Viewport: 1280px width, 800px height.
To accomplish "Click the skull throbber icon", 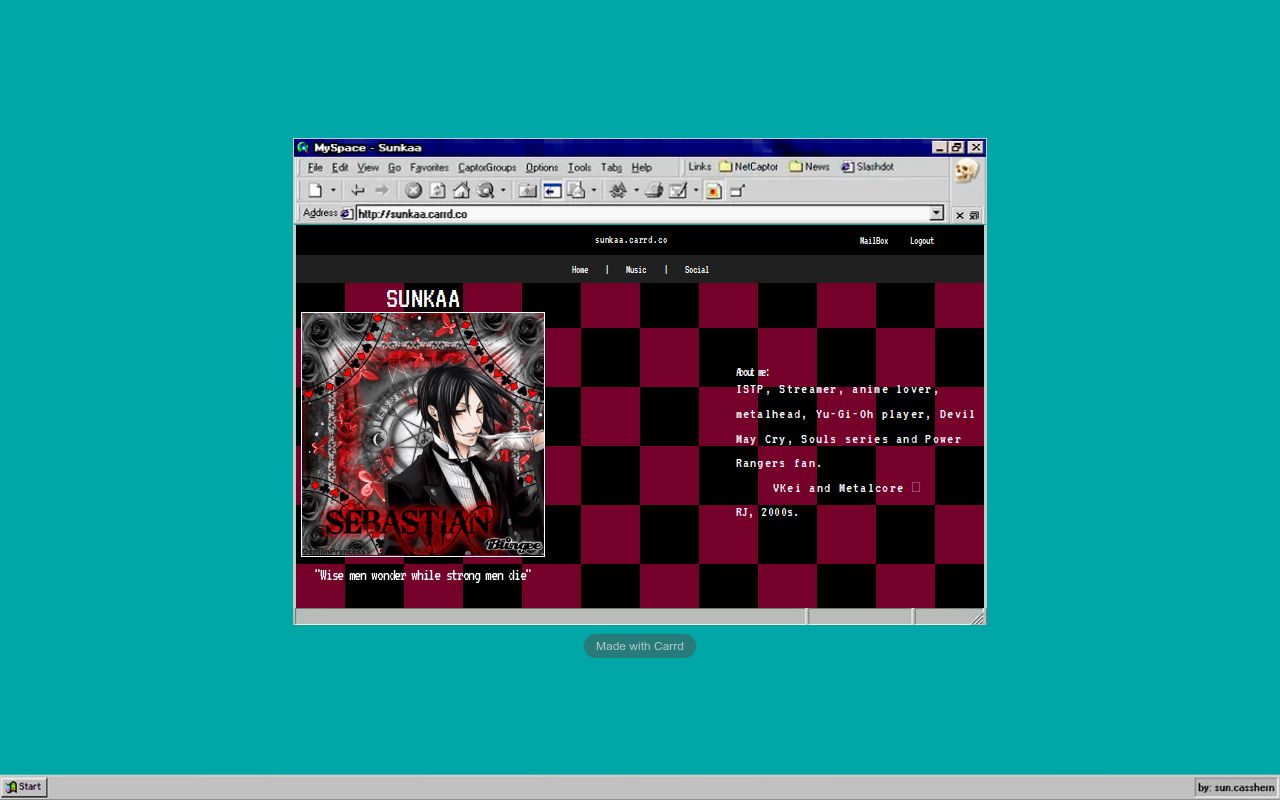I will 966,171.
